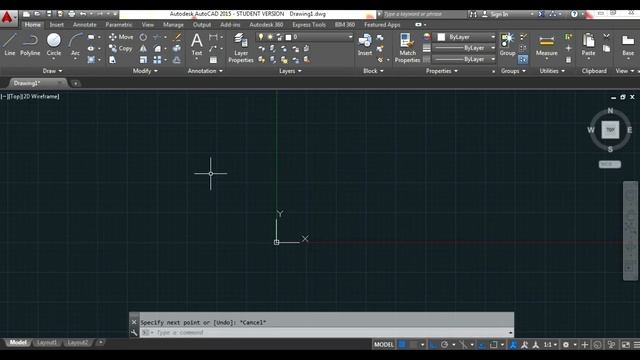
Task: Select the Erase tool in Modify
Action: click(x=177, y=37)
